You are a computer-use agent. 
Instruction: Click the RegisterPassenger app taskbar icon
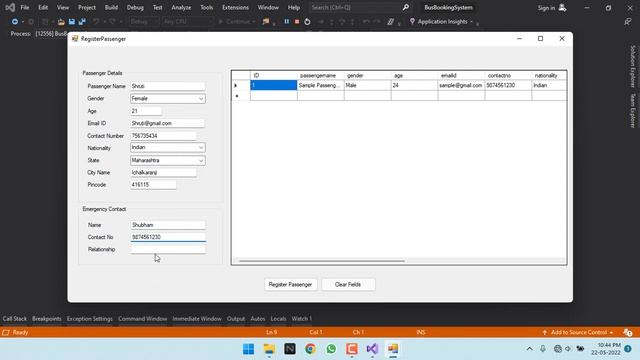pos(393,349)
